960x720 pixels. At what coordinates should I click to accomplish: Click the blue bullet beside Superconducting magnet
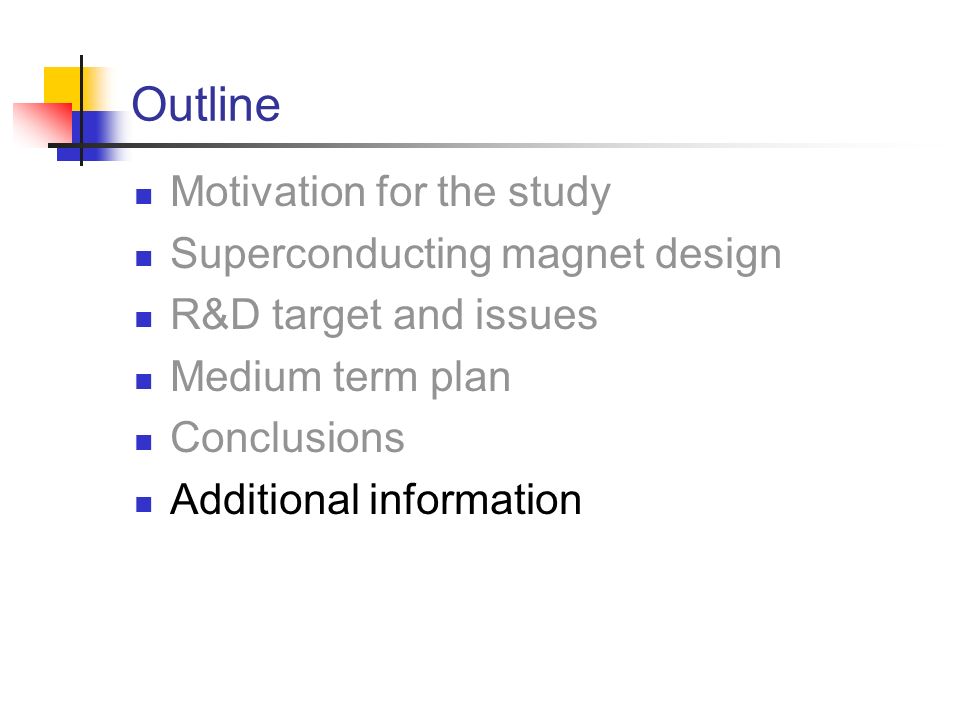point(143,258)
